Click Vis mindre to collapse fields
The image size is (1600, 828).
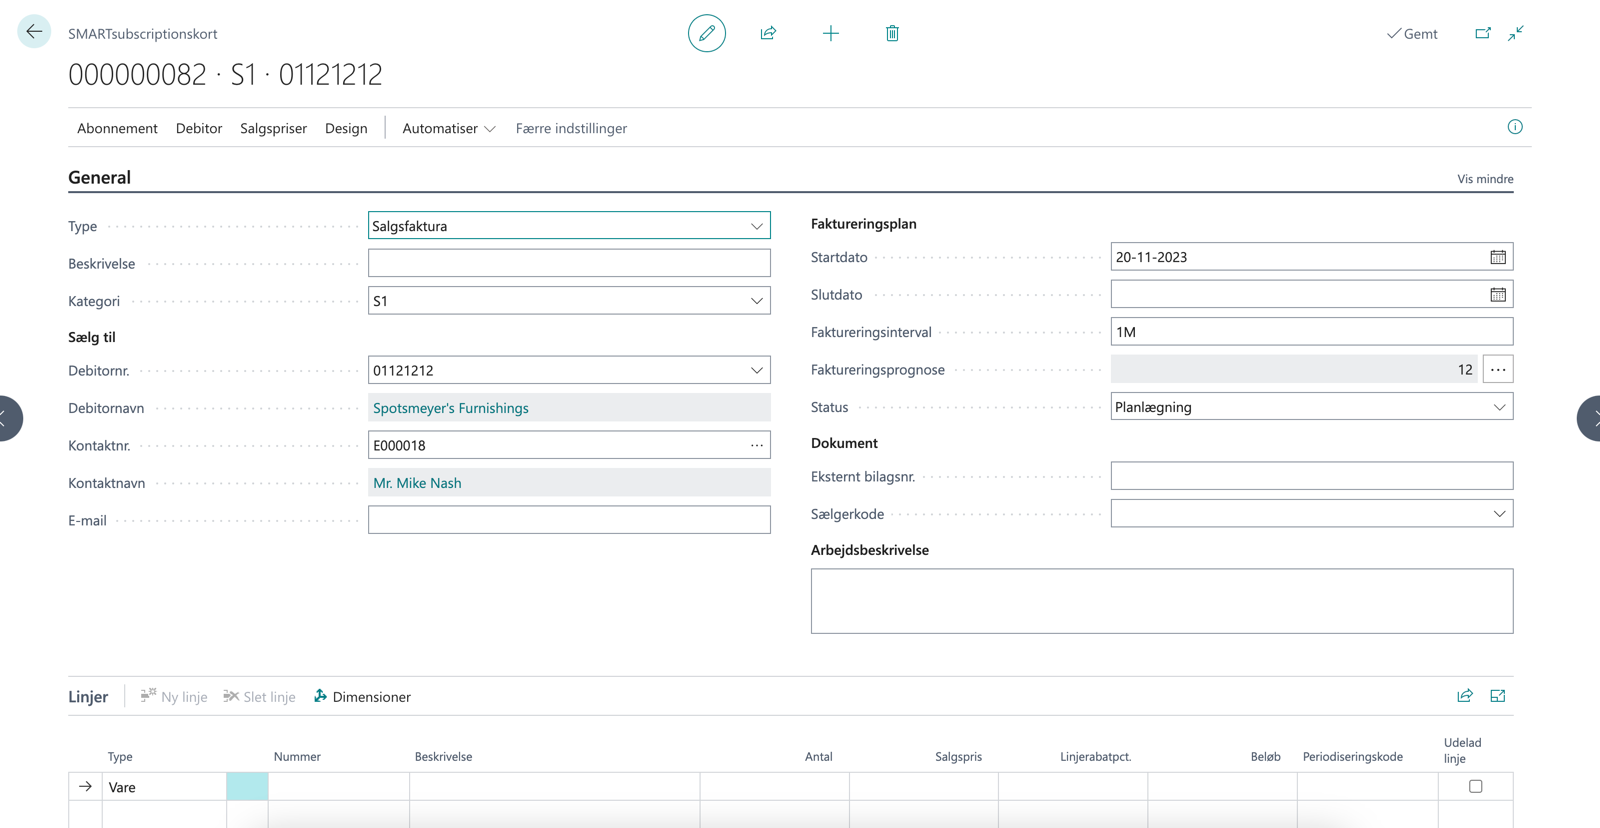[x=1484, y=179]
